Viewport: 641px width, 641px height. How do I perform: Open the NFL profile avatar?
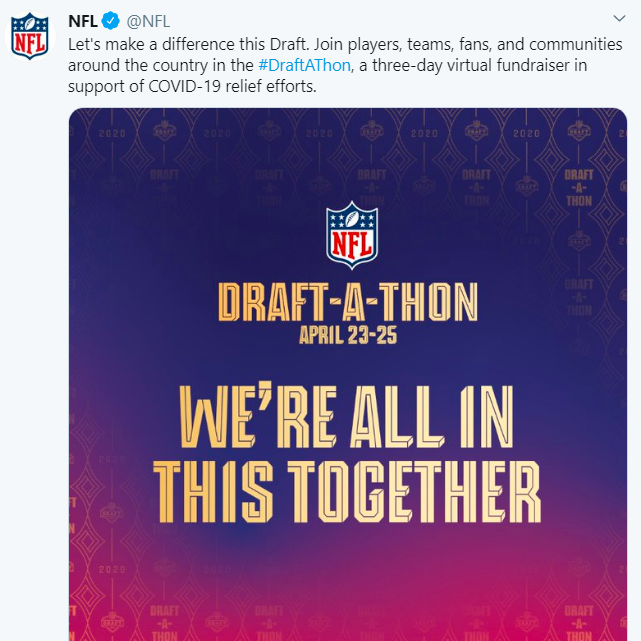29,38
